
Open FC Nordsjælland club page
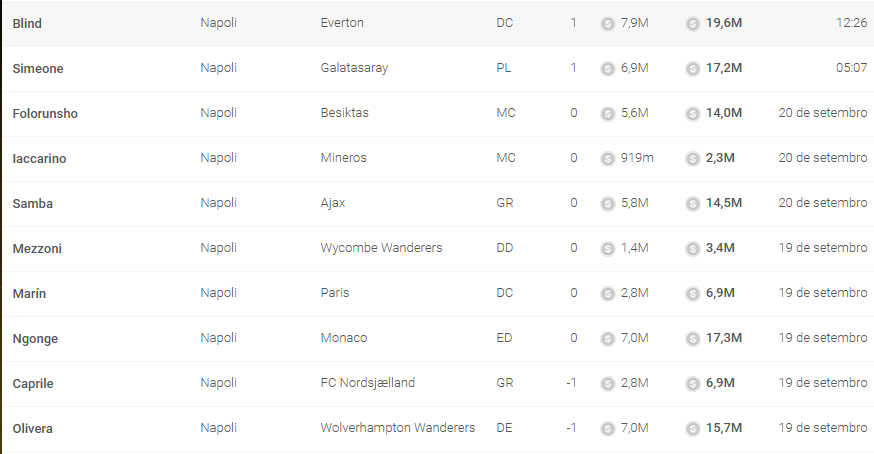pyautogui.click(x=368, y=383)
